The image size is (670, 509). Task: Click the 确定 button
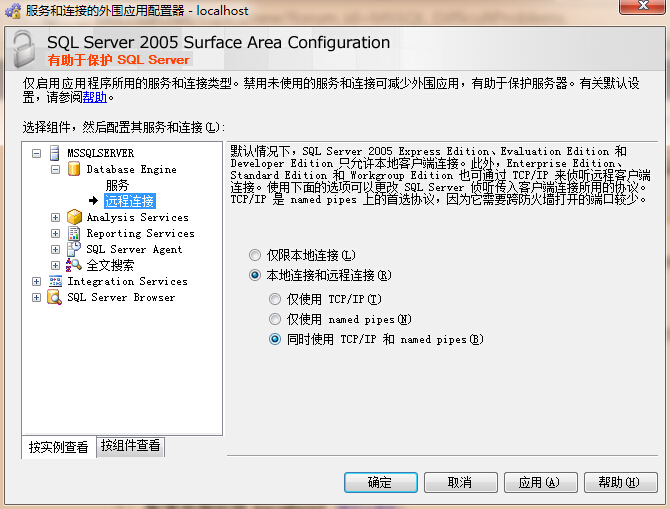click(x=380, y=483)
